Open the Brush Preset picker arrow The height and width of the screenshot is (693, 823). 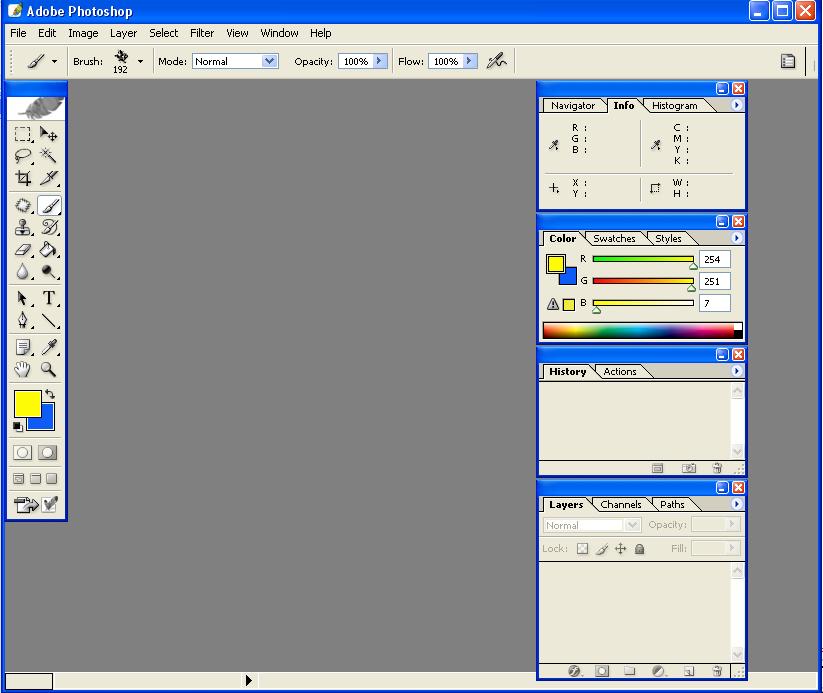(140, 61)
